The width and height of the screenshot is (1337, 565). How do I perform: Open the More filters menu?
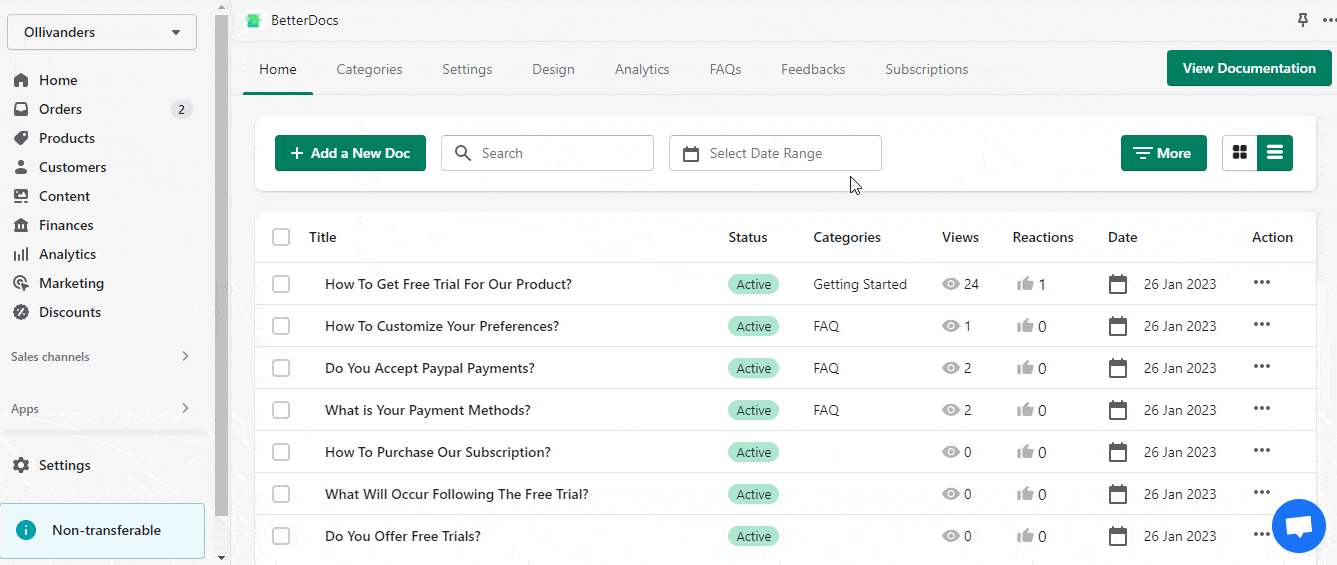pos(1164,153)
